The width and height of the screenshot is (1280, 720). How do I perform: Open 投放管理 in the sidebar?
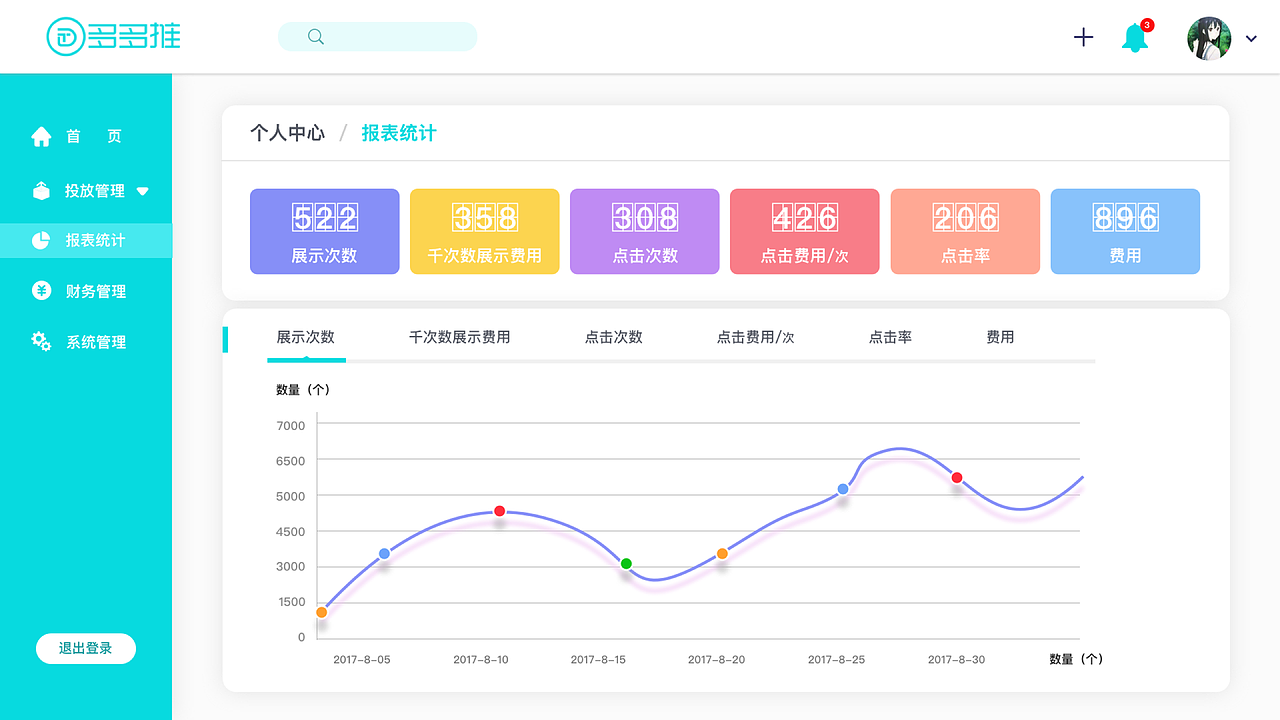coord(95,190)
